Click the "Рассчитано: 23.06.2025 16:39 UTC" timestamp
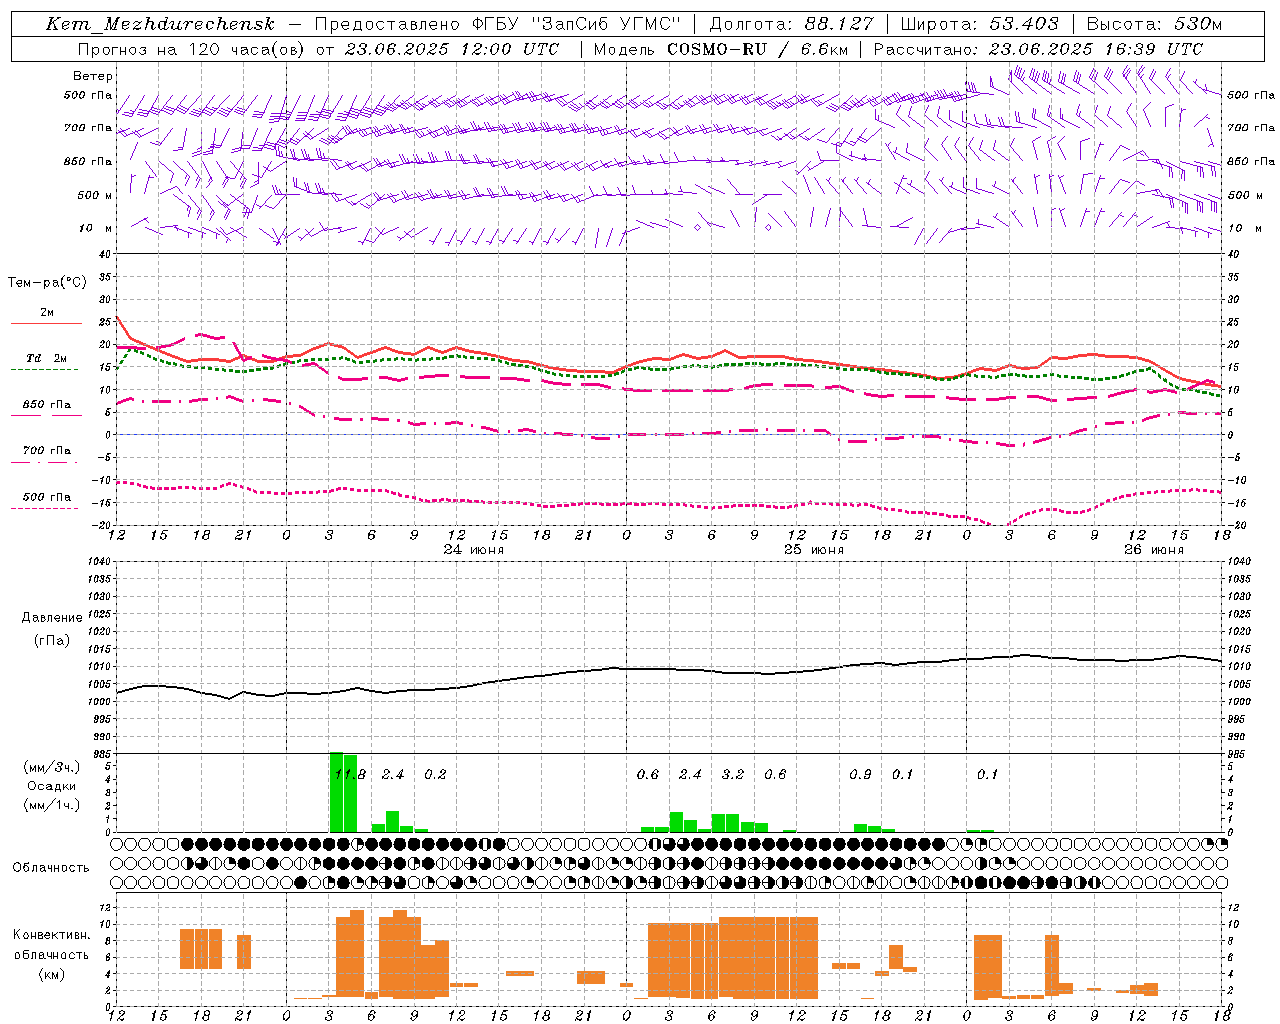 point(1038,49)
